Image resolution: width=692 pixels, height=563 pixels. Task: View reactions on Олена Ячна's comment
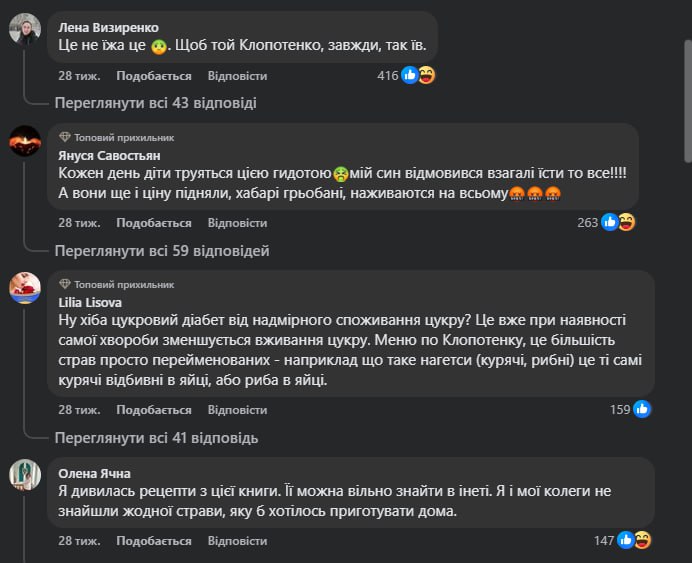click(634, 540)
